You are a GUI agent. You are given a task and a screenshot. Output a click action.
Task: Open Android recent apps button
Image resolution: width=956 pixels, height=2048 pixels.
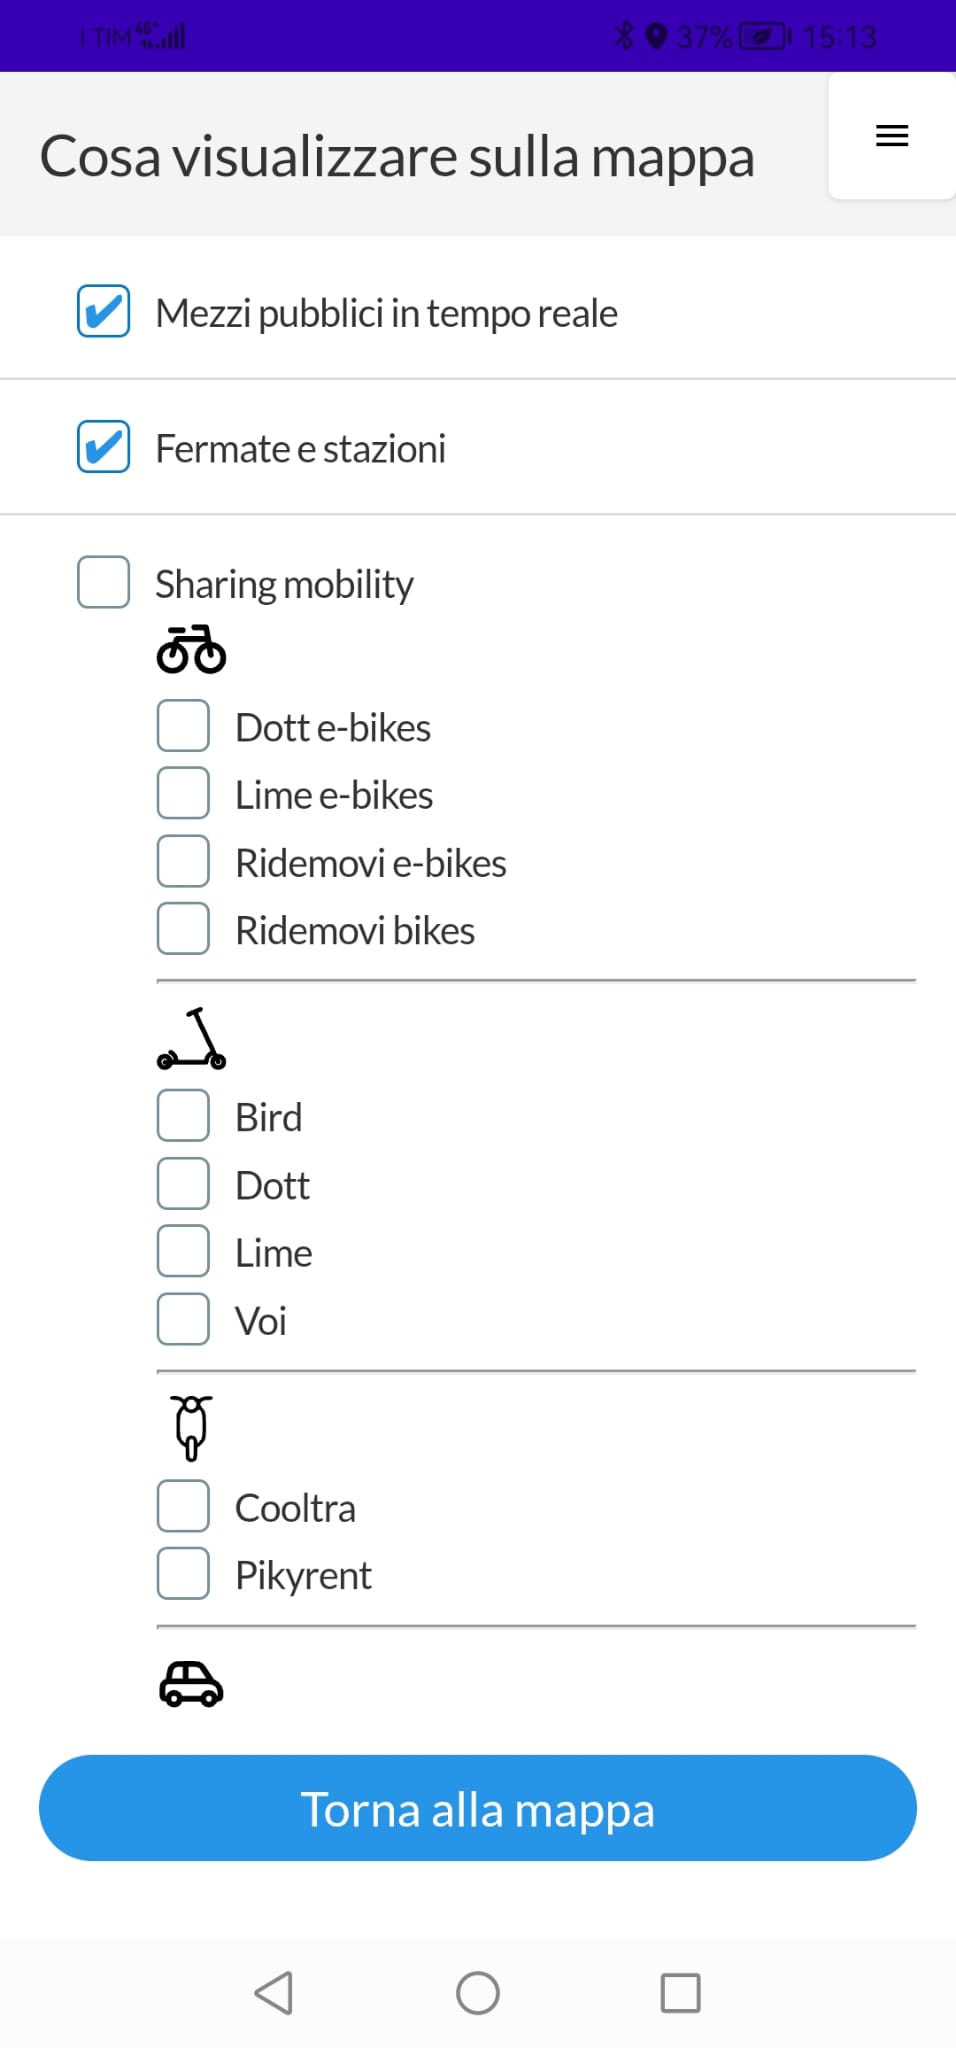pyautogui.click(x=680, y=1993)
